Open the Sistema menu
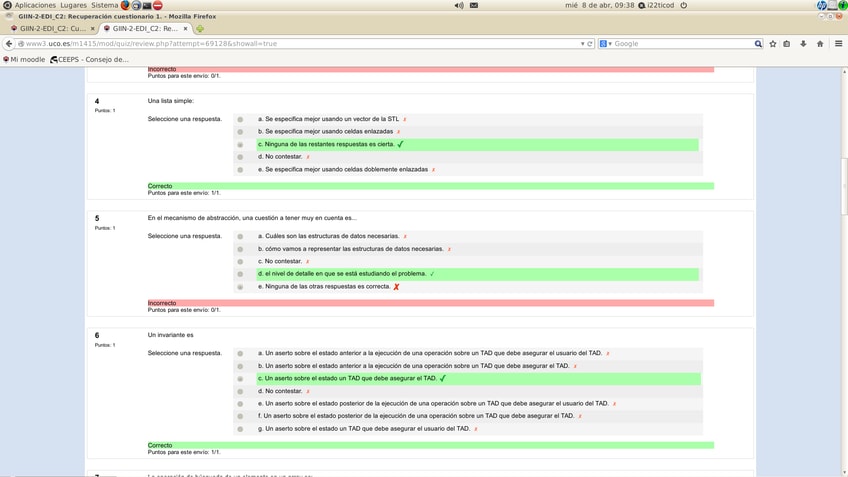The image size is (848, 477). (104, 5)
